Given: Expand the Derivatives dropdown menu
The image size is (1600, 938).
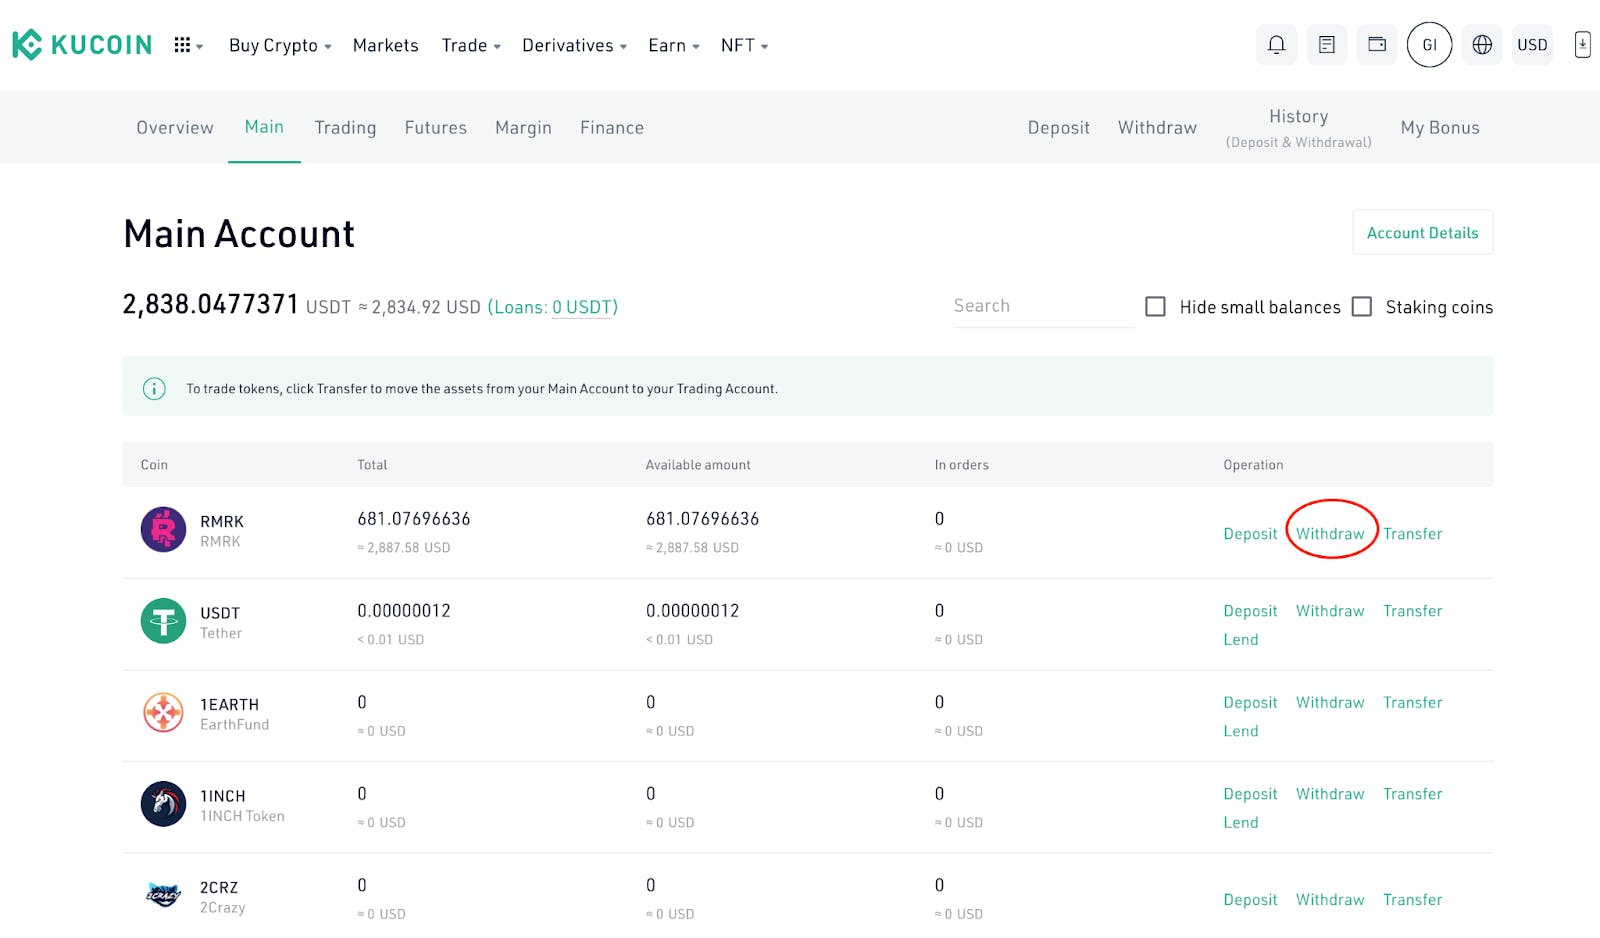Looking at the screenshot, I should [574, 45].
